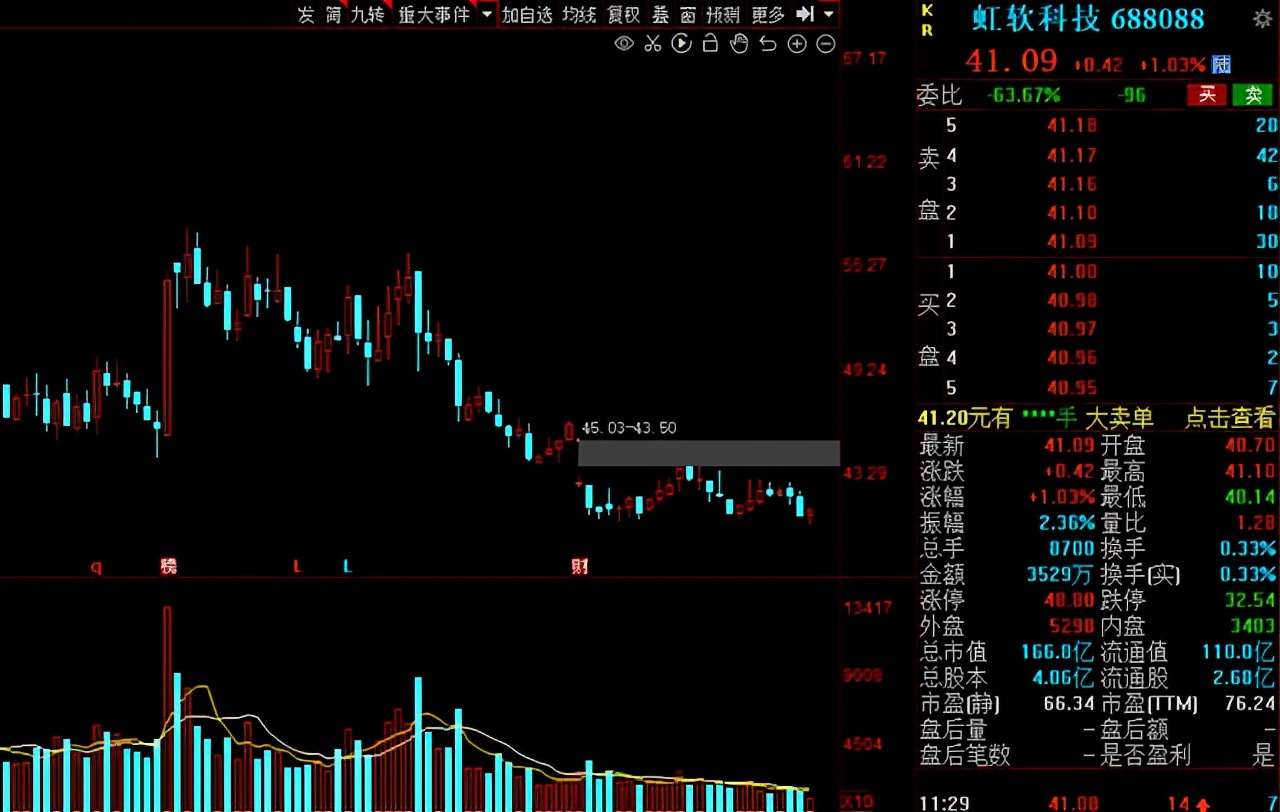
Task: Select buy level 1 price 41.00
Action: pos(1072,272)
